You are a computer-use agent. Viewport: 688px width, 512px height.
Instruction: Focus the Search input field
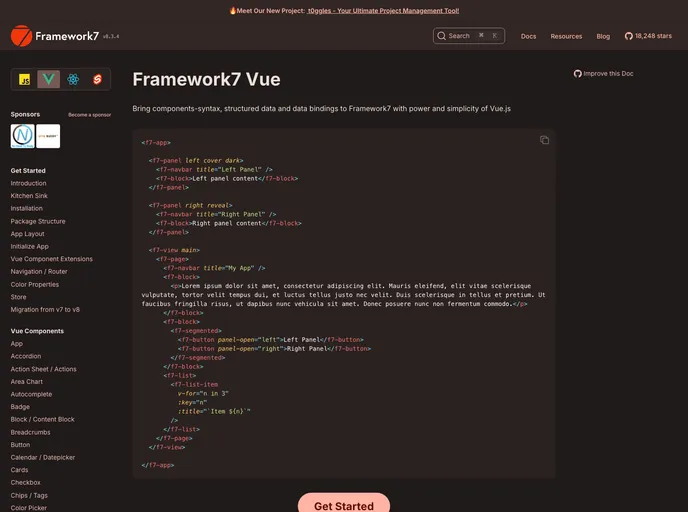(x=469, y=36)
